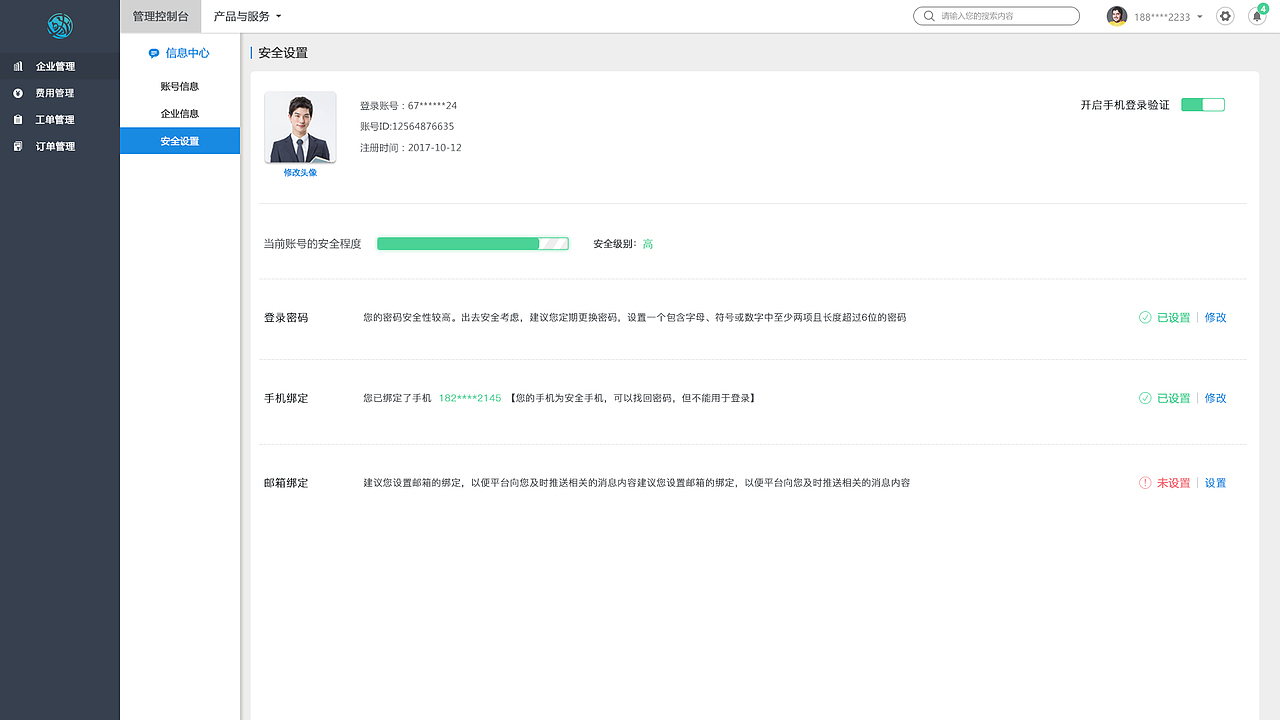Click the 手机绑定 row label

pos(286,398)
